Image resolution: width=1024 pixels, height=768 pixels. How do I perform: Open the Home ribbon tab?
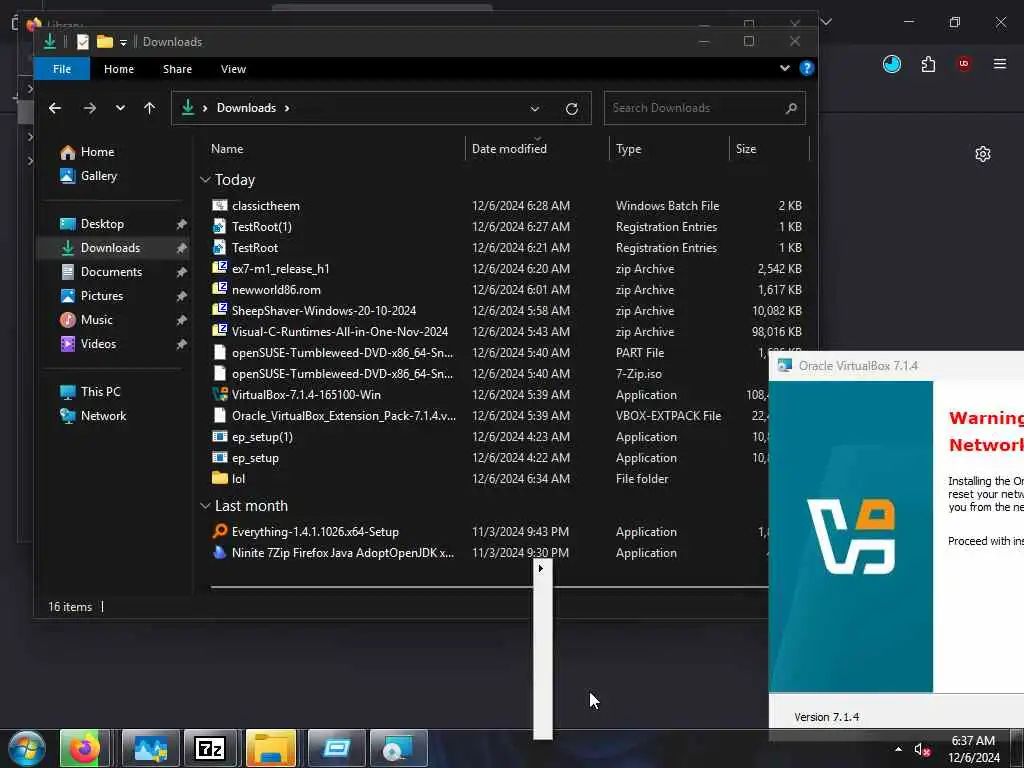tap(119, 69)
